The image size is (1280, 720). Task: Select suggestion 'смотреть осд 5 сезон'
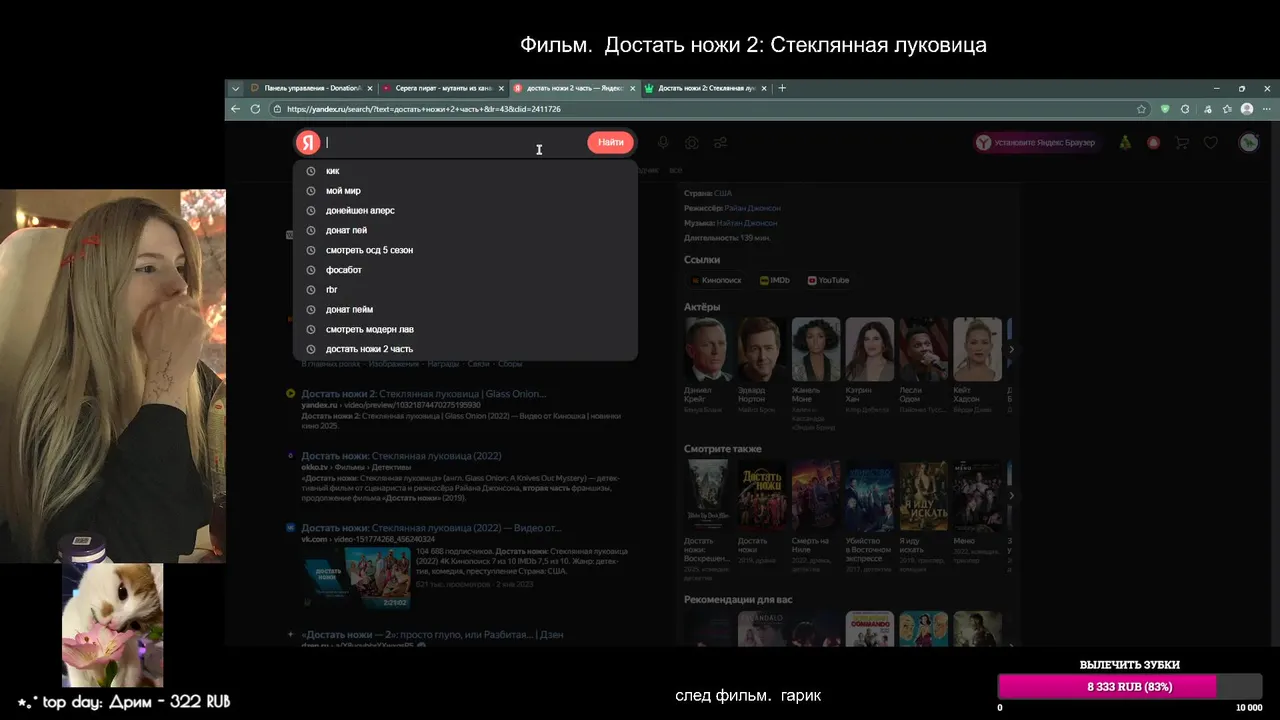[x=465, y=250]
